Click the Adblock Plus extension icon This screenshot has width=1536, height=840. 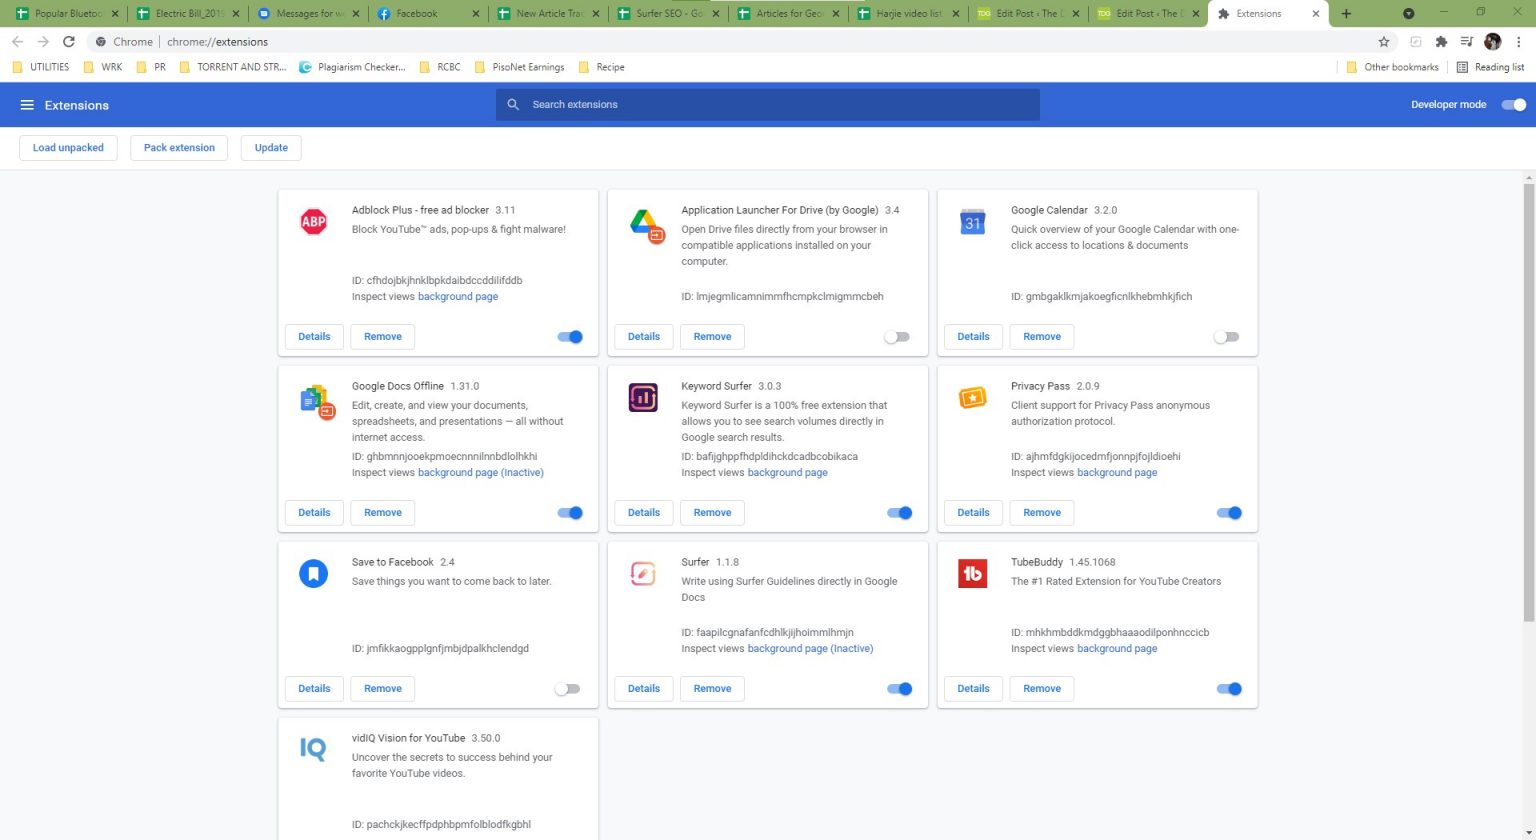[x=313, y=221]
